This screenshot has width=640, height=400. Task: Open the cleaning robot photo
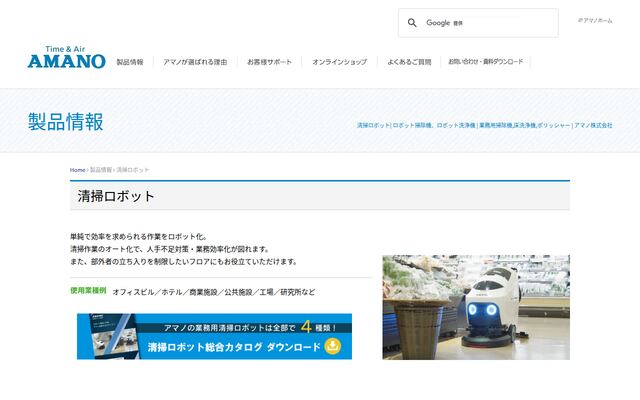[476, 307]
